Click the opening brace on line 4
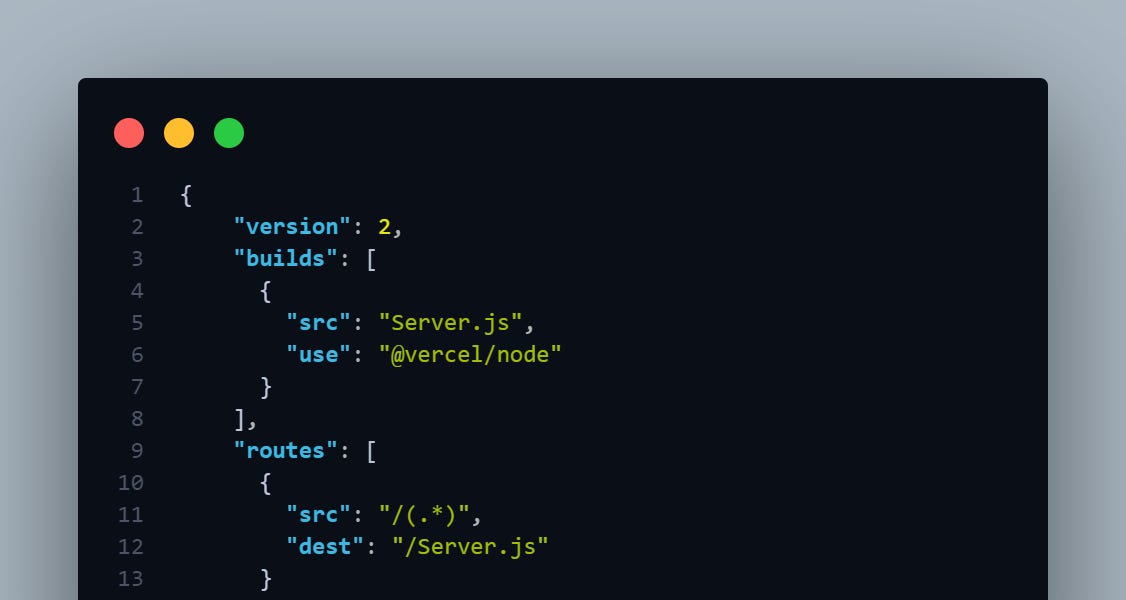The width and height of the screenshot is (1126, 600). tap(265, 291)
